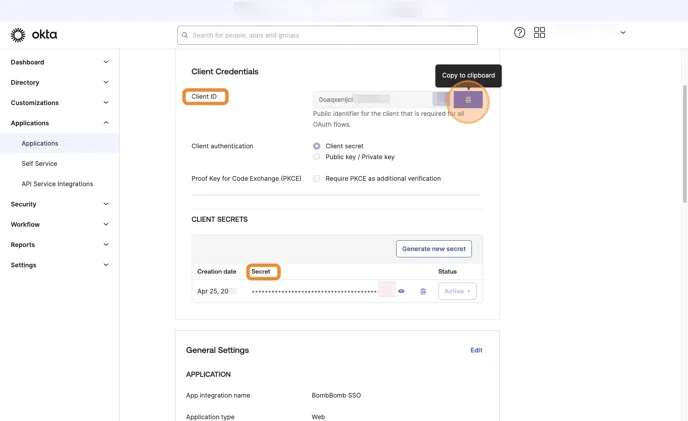This screenshot has width=688, height=421.
Task: Expand the Settings menu
Action: pyautogui.click(x=106, y=265)
